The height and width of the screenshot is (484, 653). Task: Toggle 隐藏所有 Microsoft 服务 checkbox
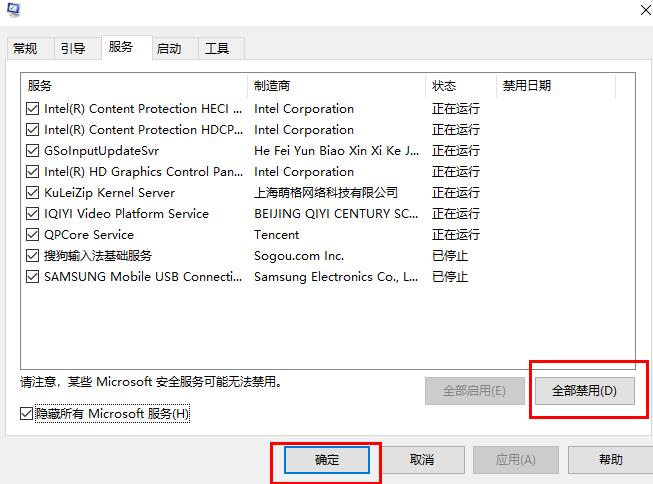pyautogui.click(x=27, y=413)
